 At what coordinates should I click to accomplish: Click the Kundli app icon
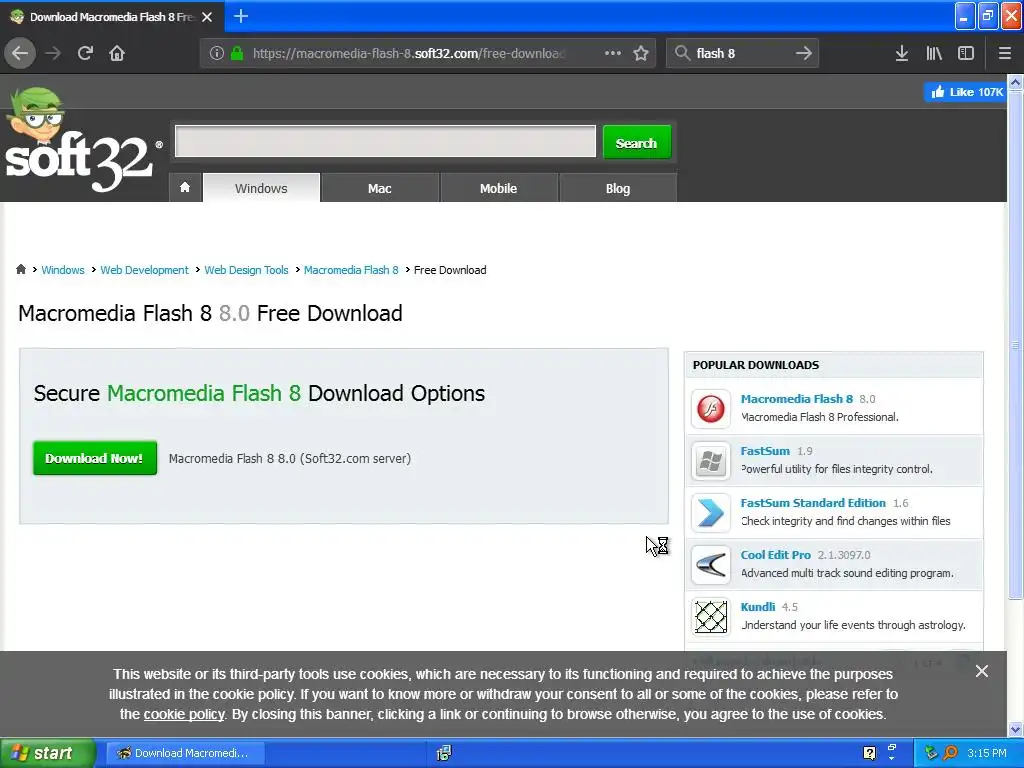711,617
